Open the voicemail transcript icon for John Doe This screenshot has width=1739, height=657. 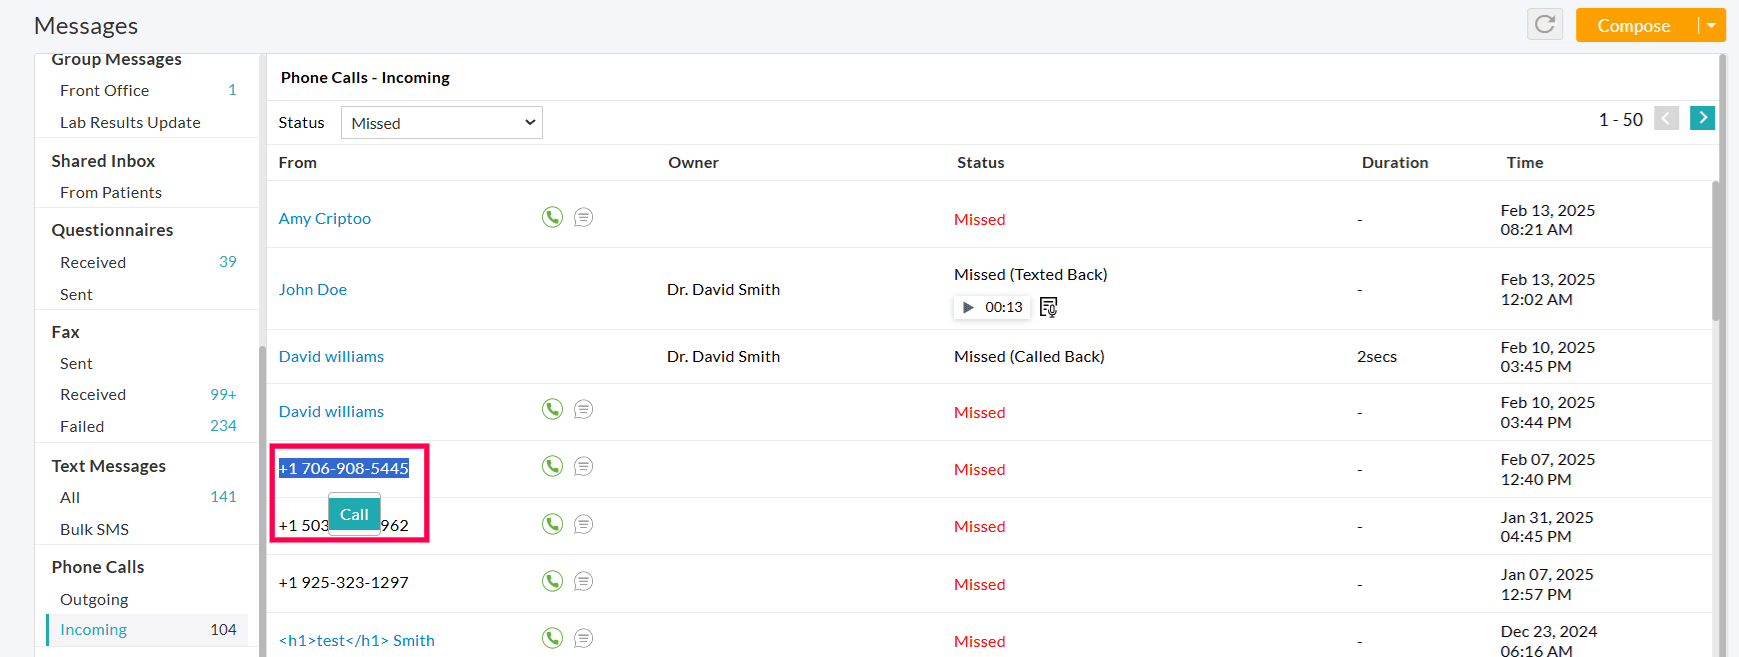[1048, 307]
